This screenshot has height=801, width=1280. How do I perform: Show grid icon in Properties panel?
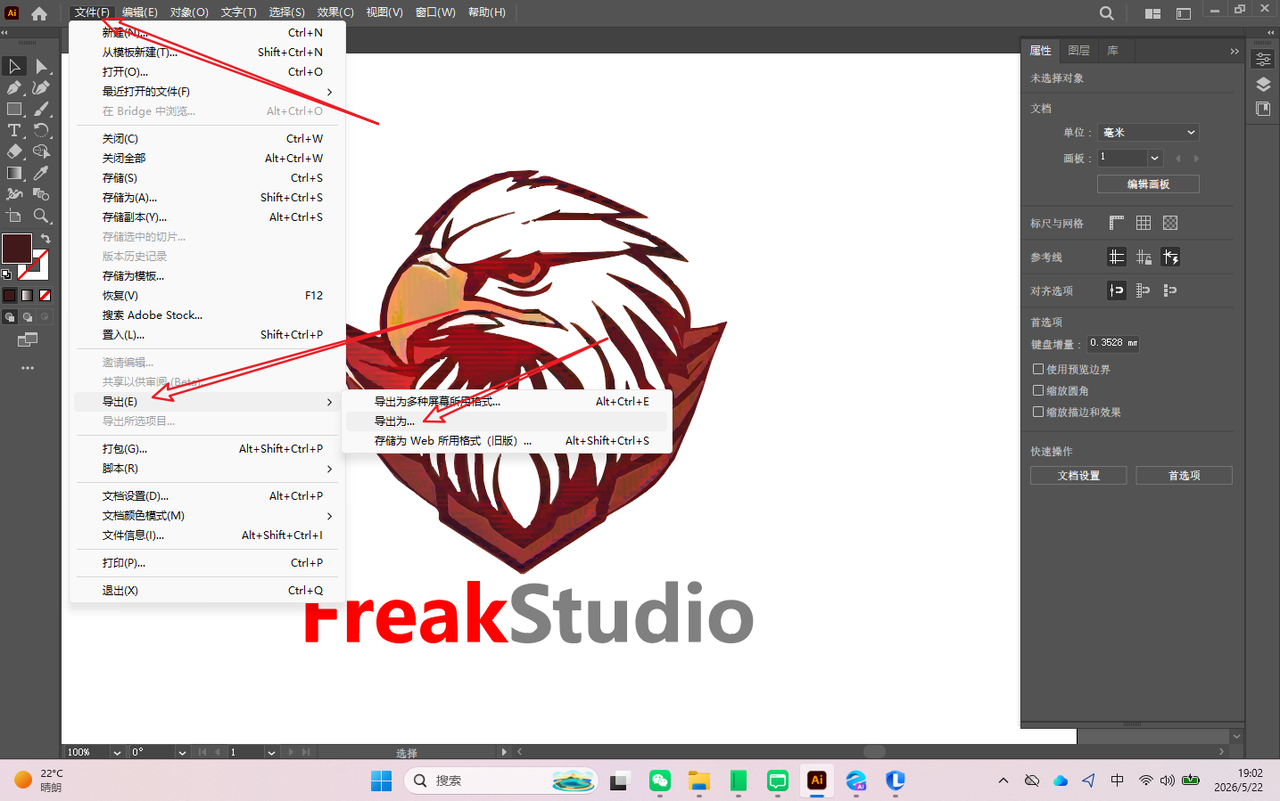1143,223
